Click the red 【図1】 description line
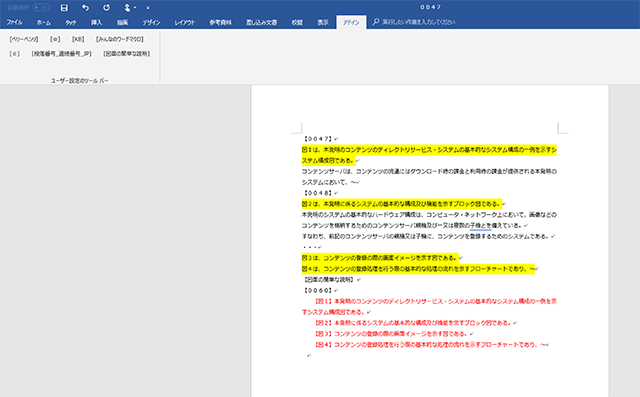The height and width of the screenshot is (397, 640). [x=436, y=301]
